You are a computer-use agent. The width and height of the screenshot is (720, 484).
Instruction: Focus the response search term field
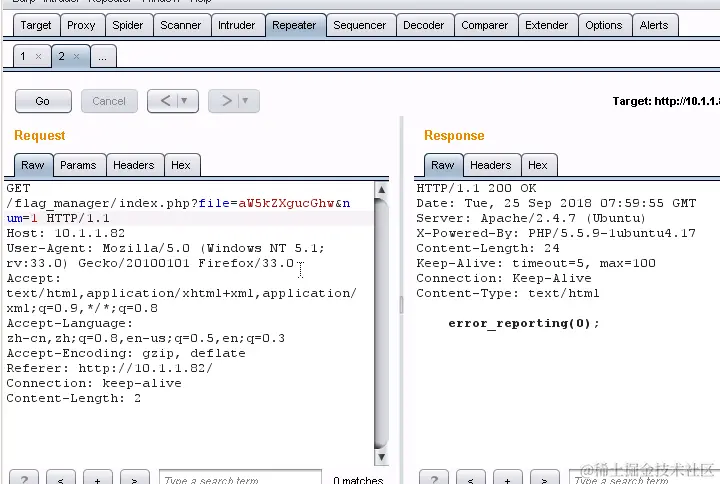644,478
